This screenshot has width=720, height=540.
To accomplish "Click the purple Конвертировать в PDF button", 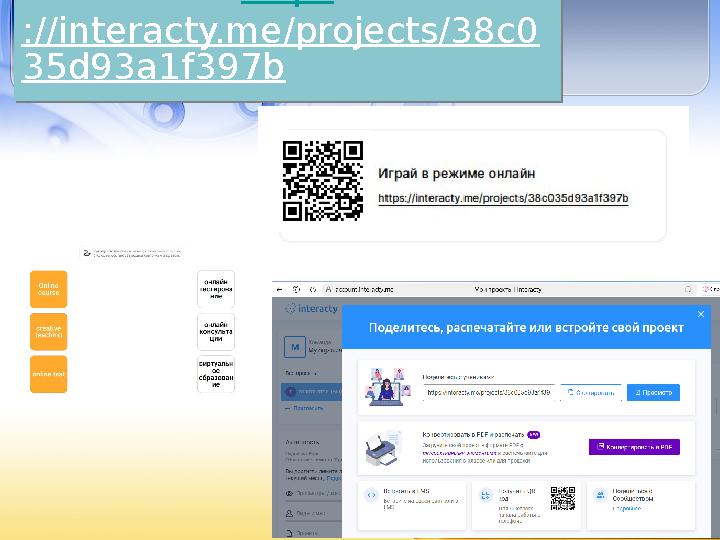I will [x=634, y=447].
